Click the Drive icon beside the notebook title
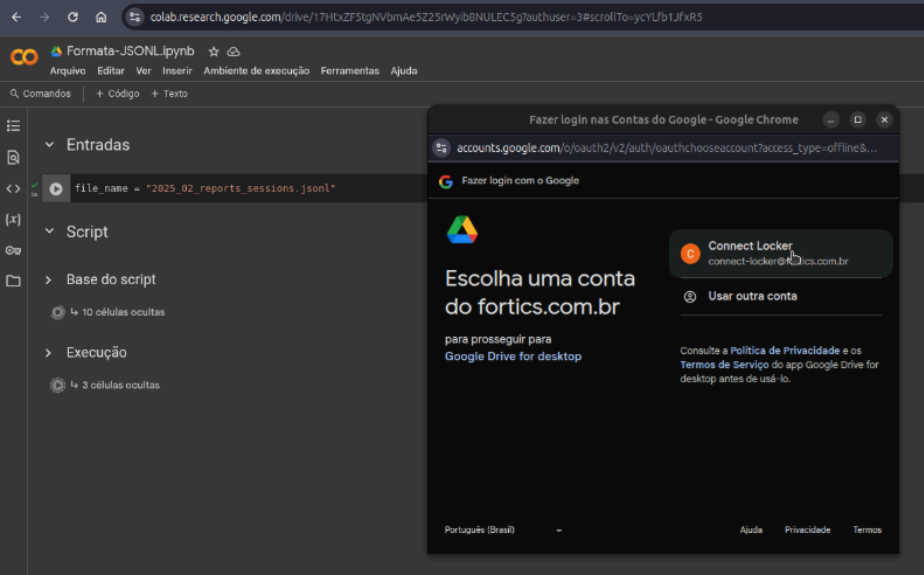Screen dimensions: 924x575 pyautogui.click(x=56, y=51)
